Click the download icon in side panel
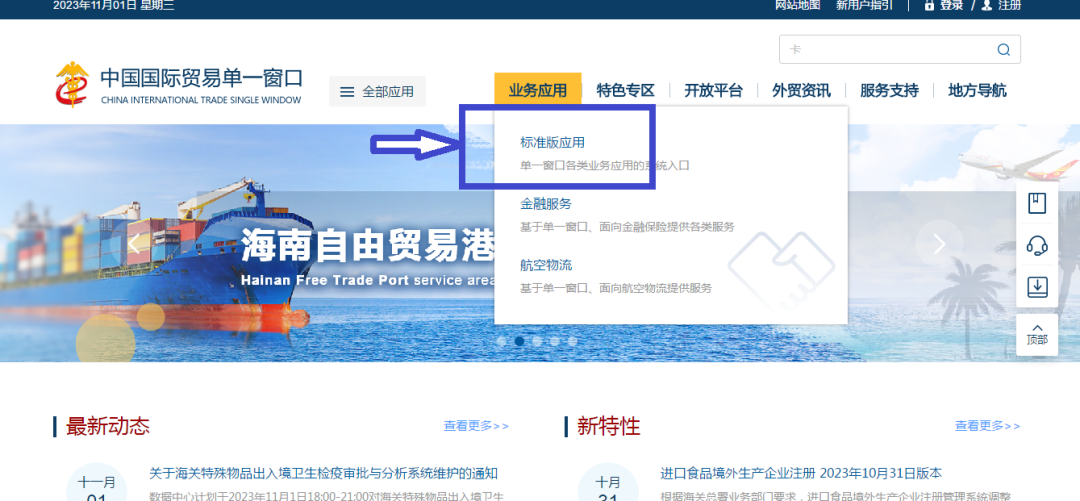This screenshot has height=501, width=1080. tap(1037, 287)
